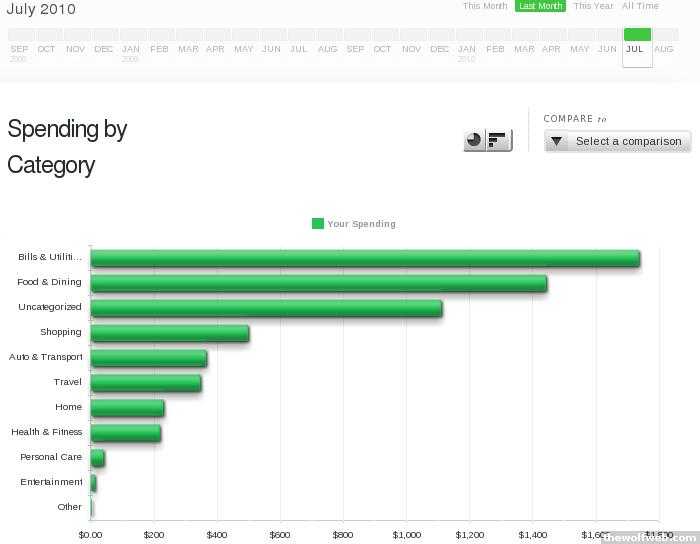Select the This Month time range
This screenshot has width=700, height=544.
click(485, 6)
